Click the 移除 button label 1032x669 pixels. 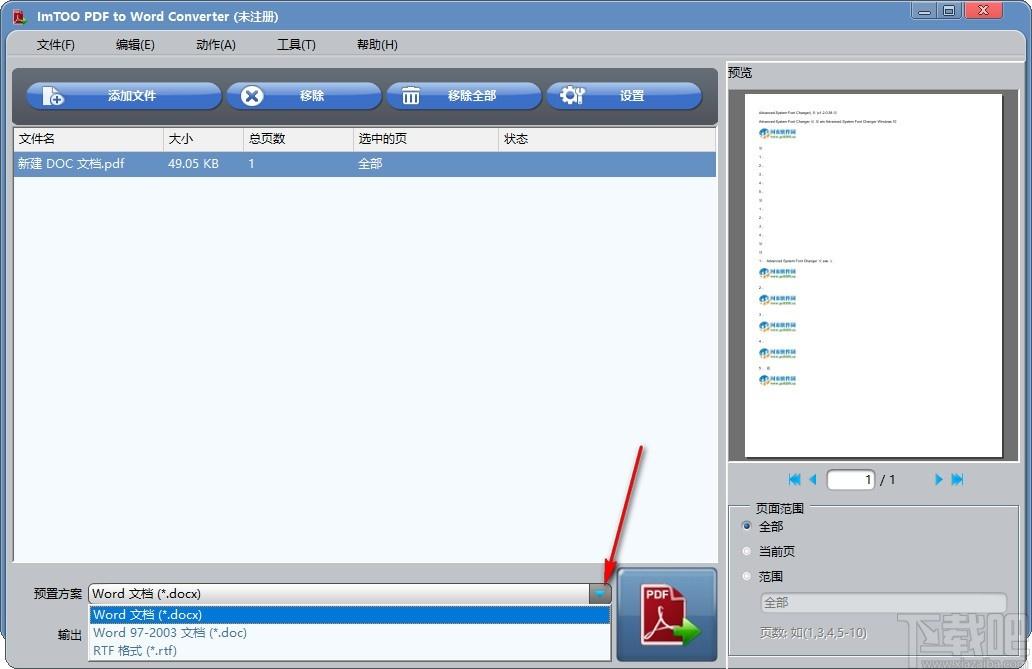click(312, 96)
